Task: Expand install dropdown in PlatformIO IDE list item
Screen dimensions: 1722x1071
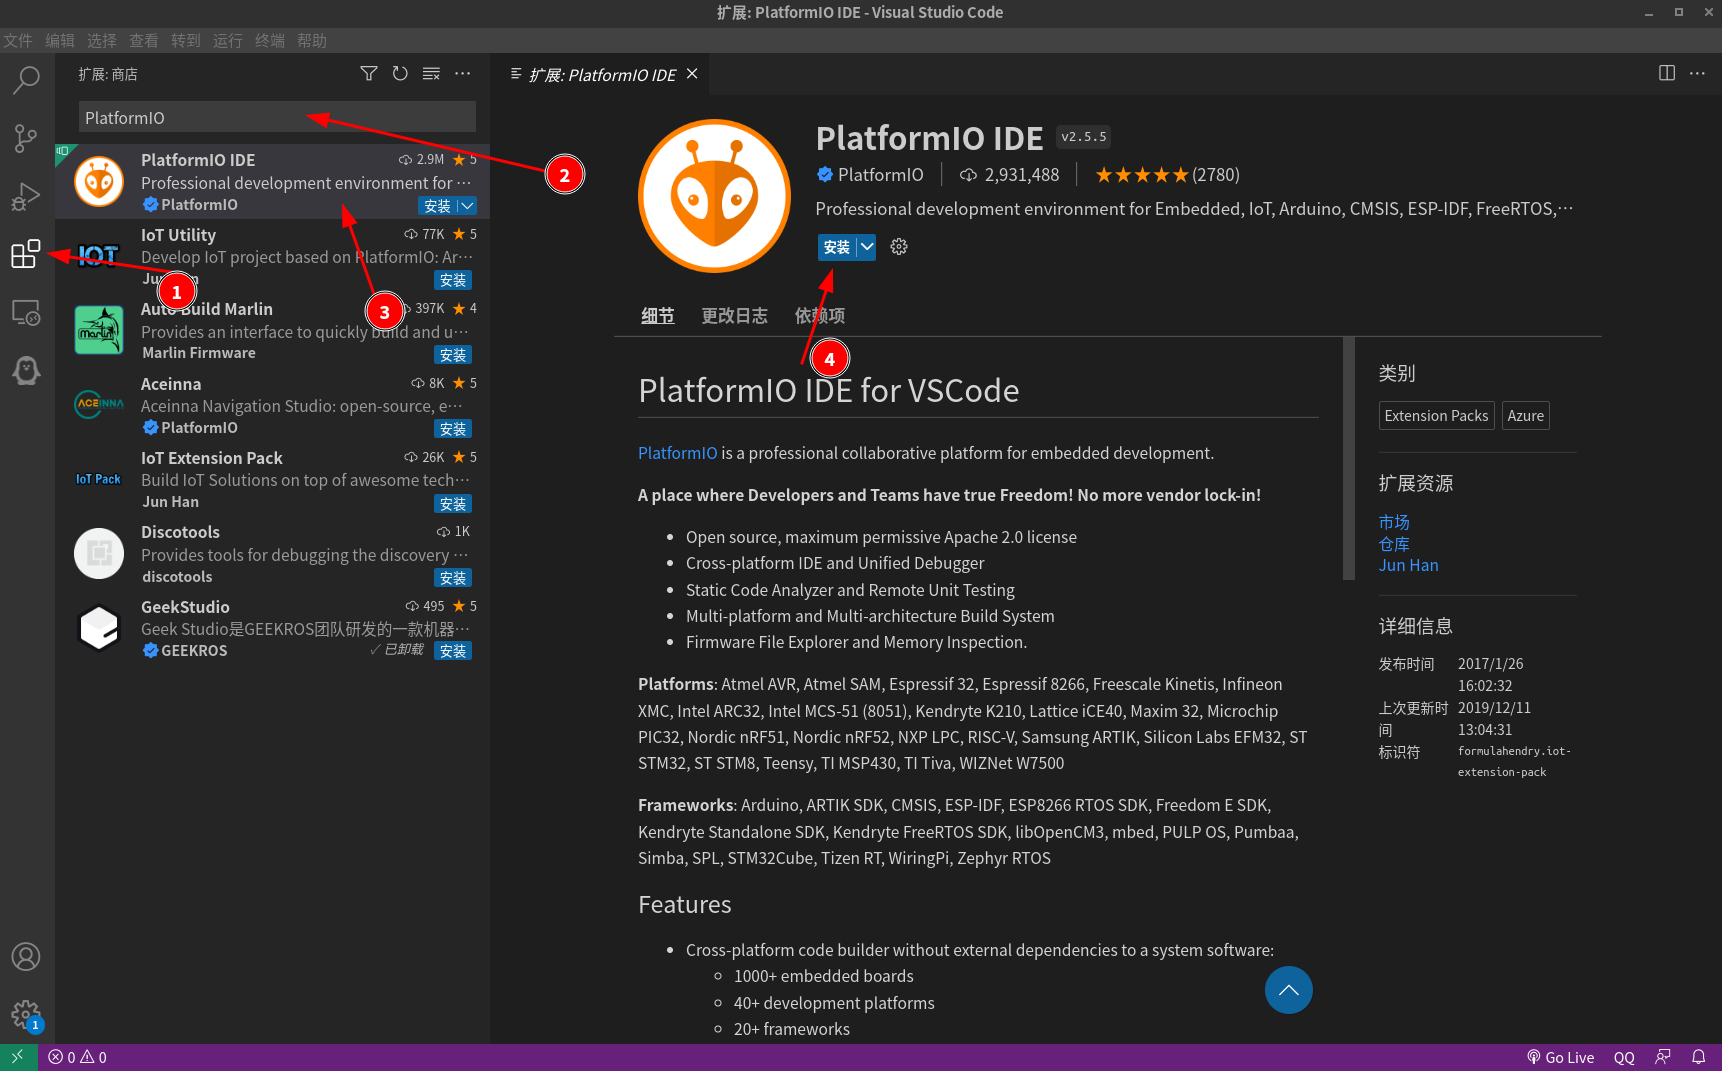Action: (x=467, y=206)
